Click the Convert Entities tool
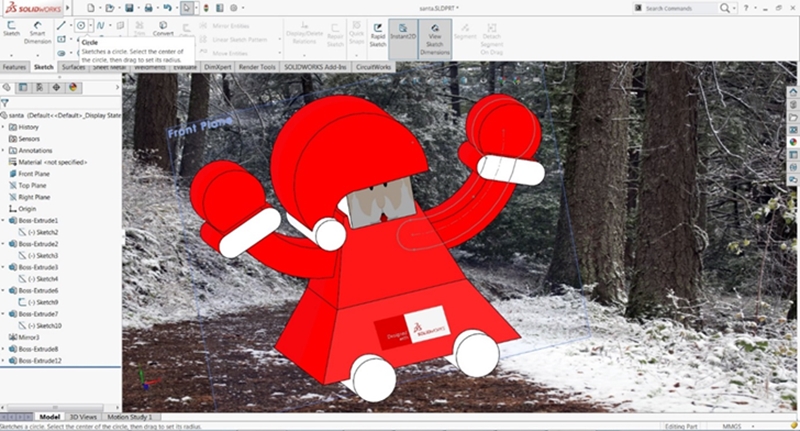The width and height of the screenshot is (800, 431). click(163, 29)
